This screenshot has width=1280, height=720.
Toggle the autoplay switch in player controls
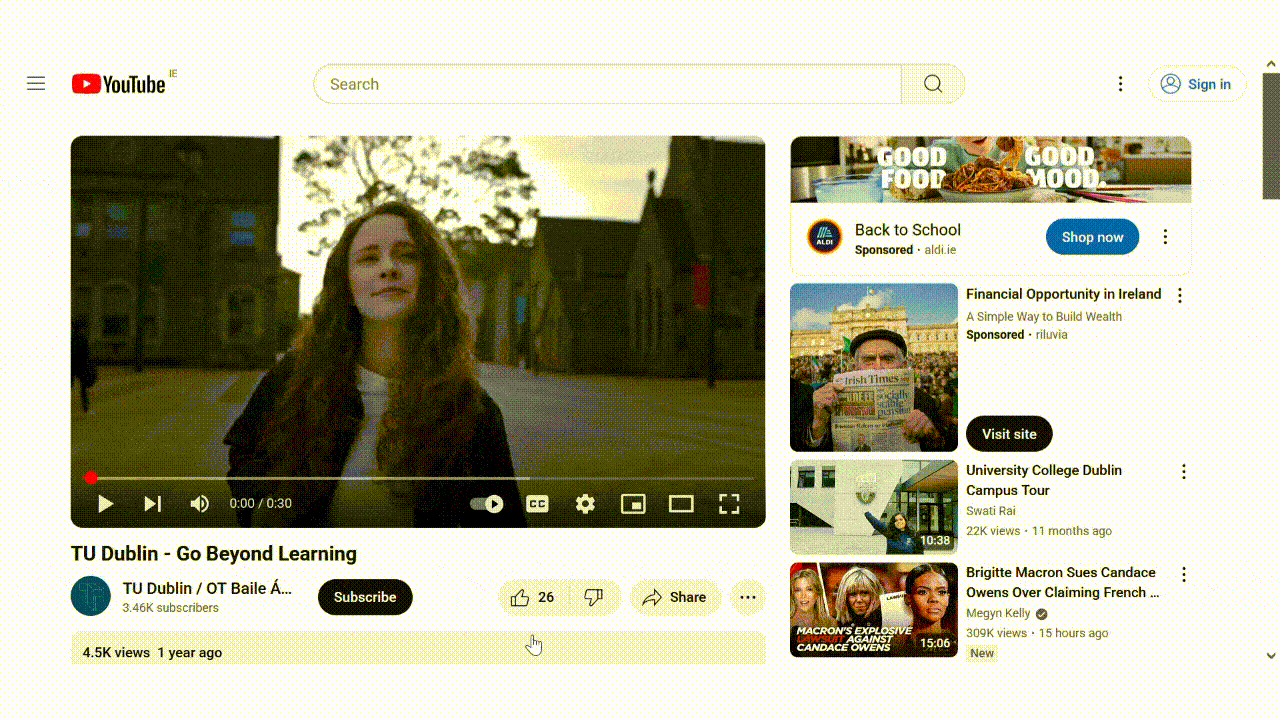pyautogui.click(x=485, y=504)
